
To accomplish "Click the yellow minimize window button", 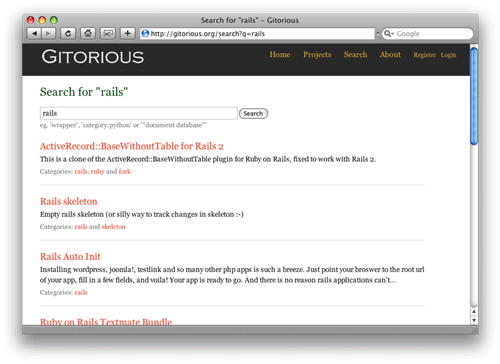I will tap(42, 20).
